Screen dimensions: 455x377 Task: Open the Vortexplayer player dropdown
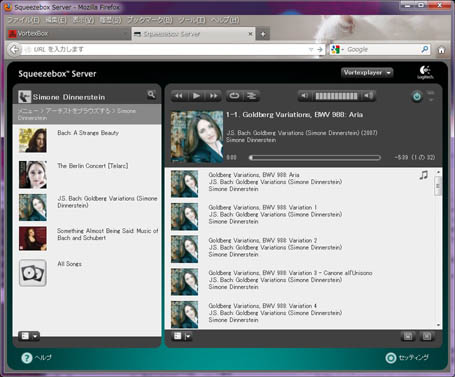coord(367,73)
